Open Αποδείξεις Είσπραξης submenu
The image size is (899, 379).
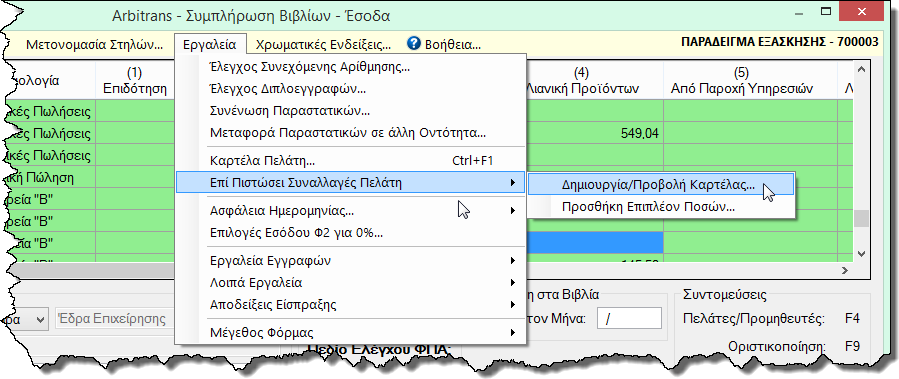[x=350, y=304]
